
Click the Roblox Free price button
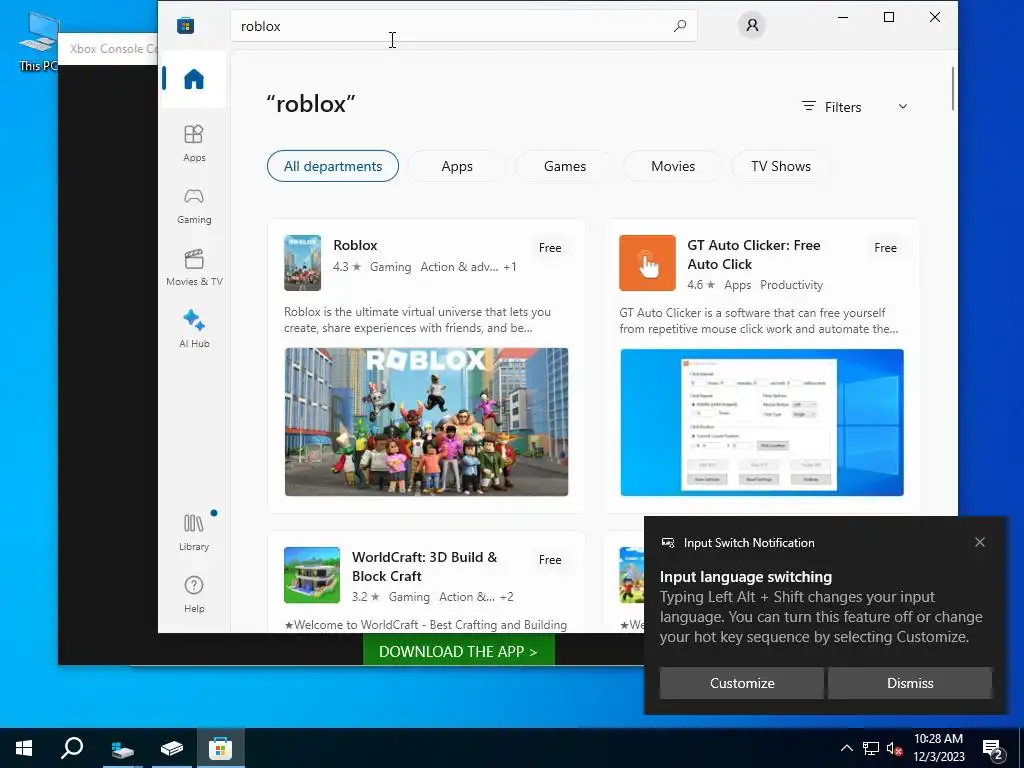[x=550, y=248]
